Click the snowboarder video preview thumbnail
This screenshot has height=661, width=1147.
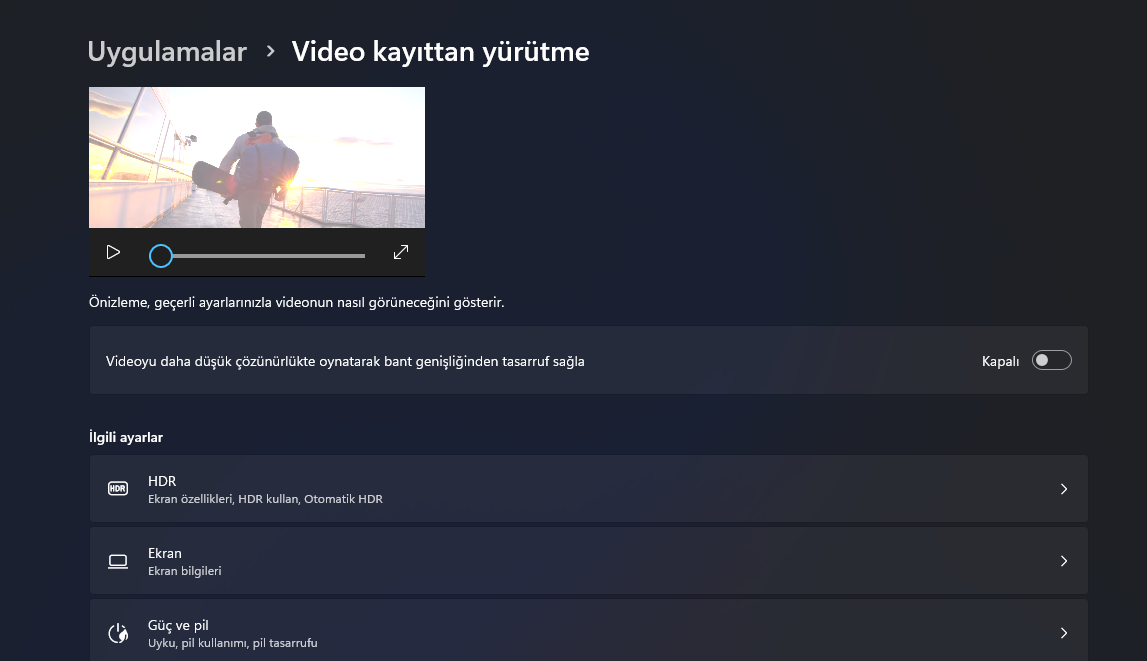[x=257, y=157]
